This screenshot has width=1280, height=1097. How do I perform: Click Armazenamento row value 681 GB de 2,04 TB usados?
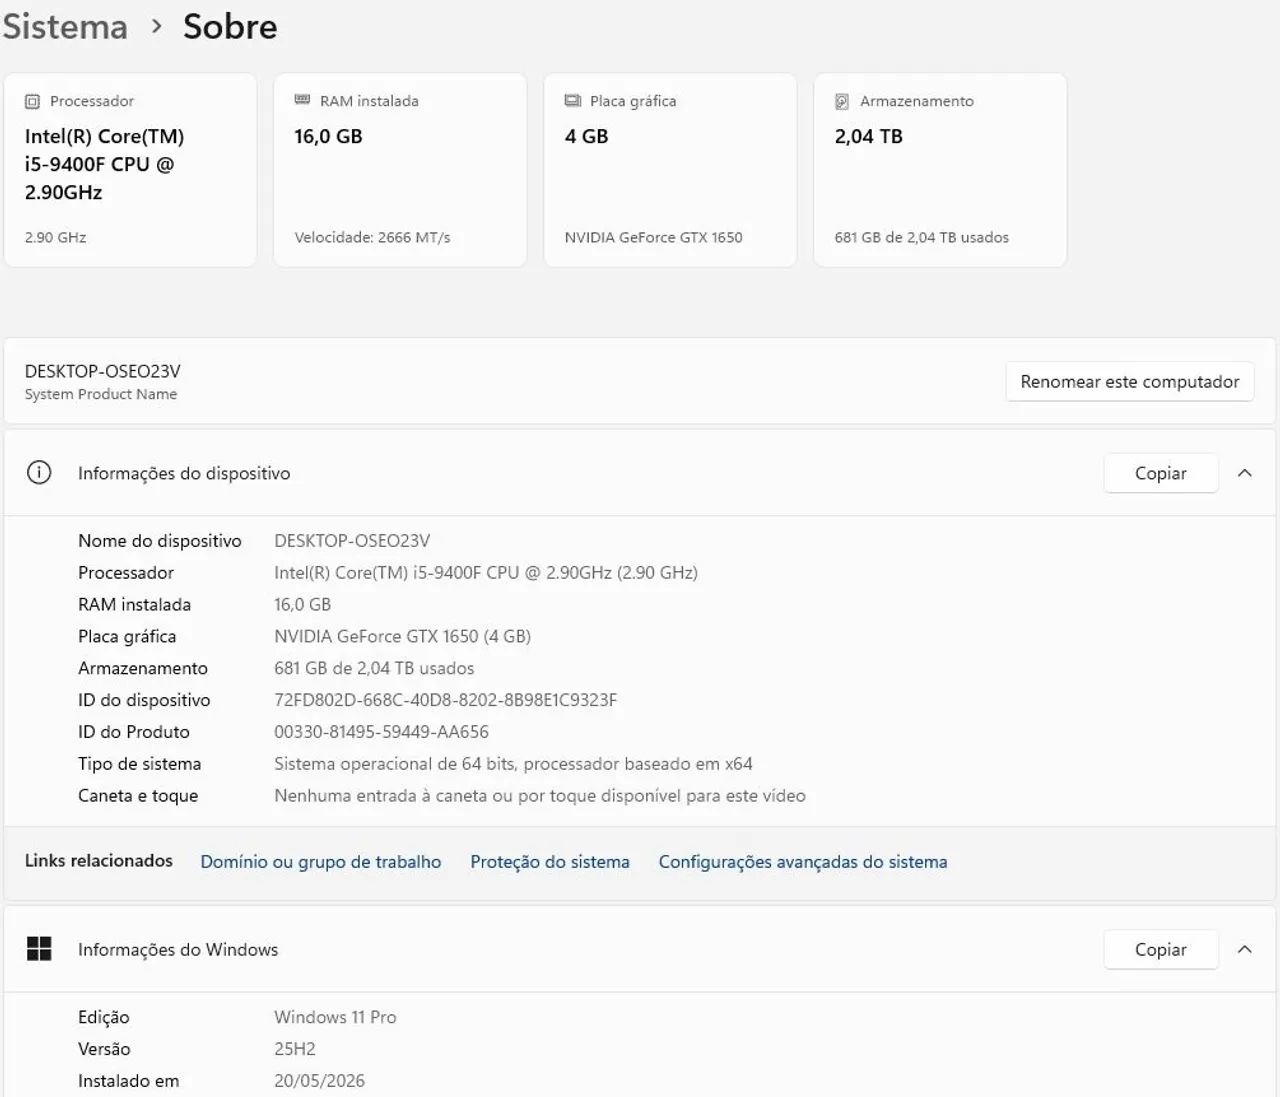click(374, 668)
